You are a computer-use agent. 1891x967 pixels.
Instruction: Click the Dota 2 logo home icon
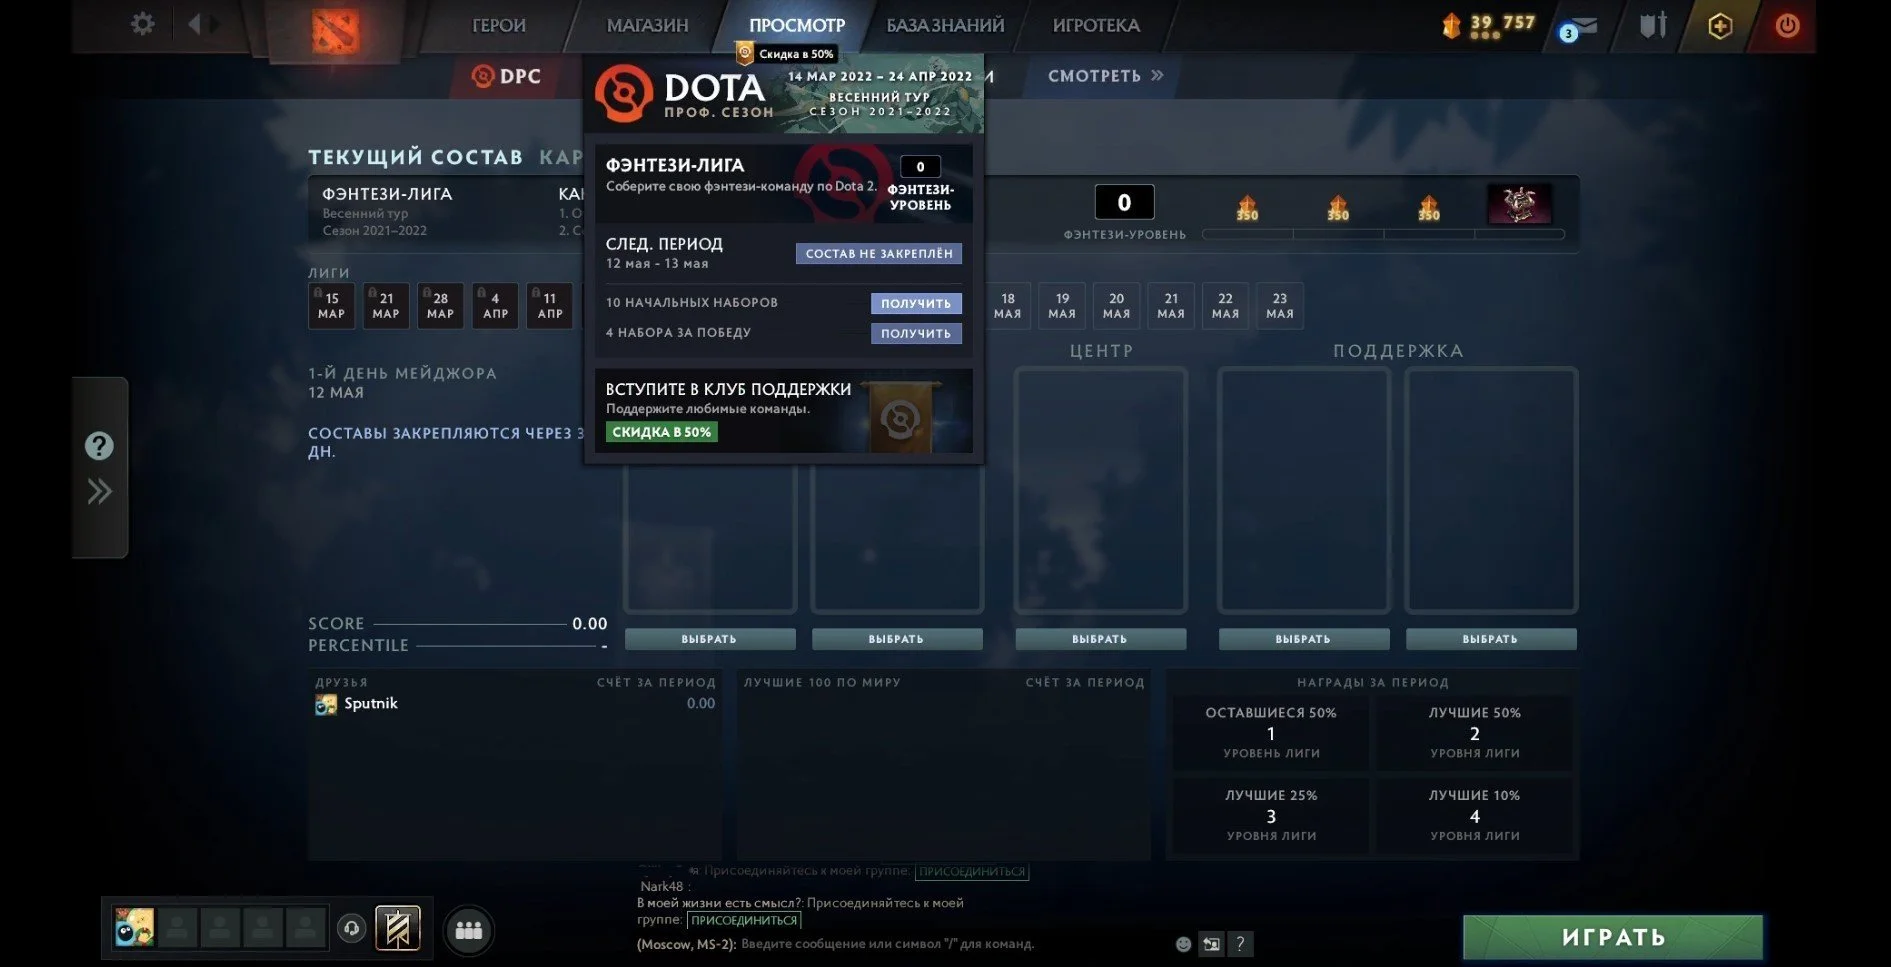pos(335,30)
